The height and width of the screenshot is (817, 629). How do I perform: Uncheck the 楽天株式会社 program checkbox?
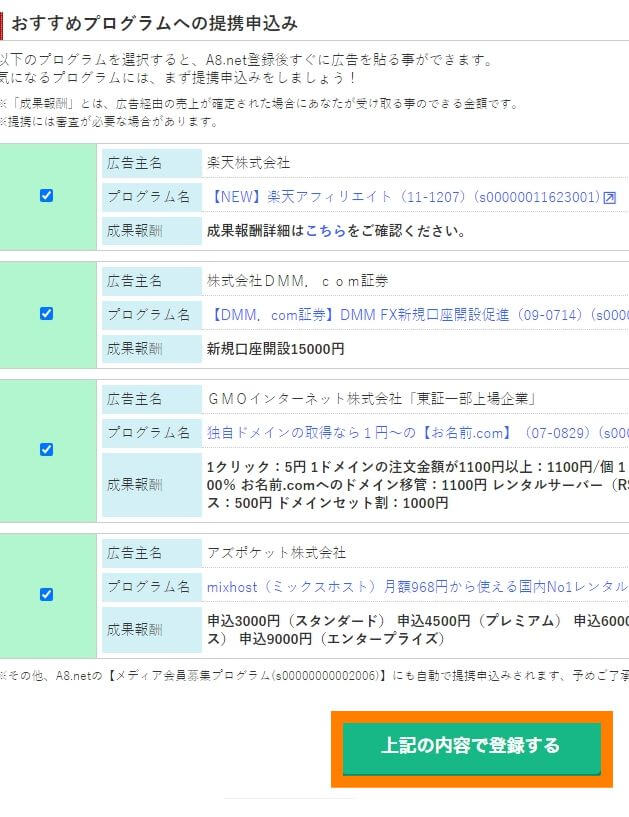coord(46,195)
